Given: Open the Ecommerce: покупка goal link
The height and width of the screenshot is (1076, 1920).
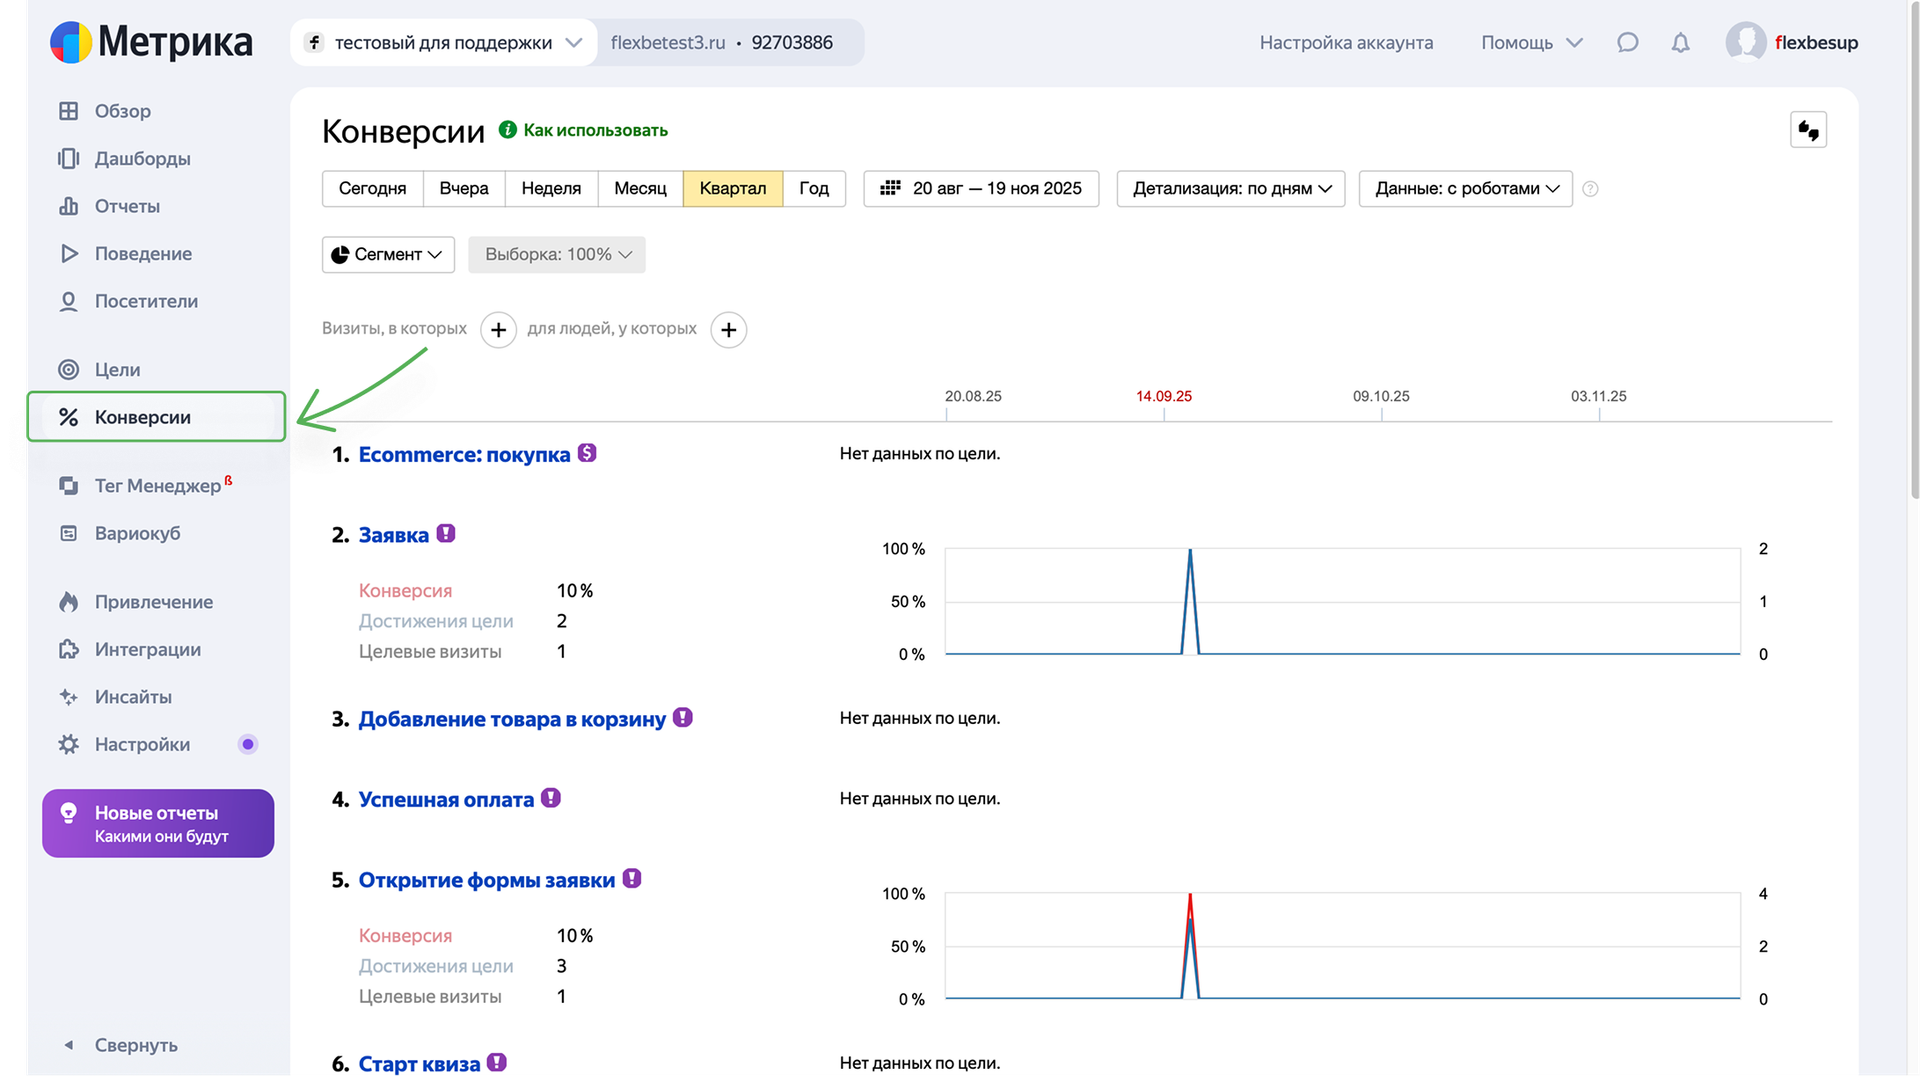Looking at the screenshot, I should (464, 455).
